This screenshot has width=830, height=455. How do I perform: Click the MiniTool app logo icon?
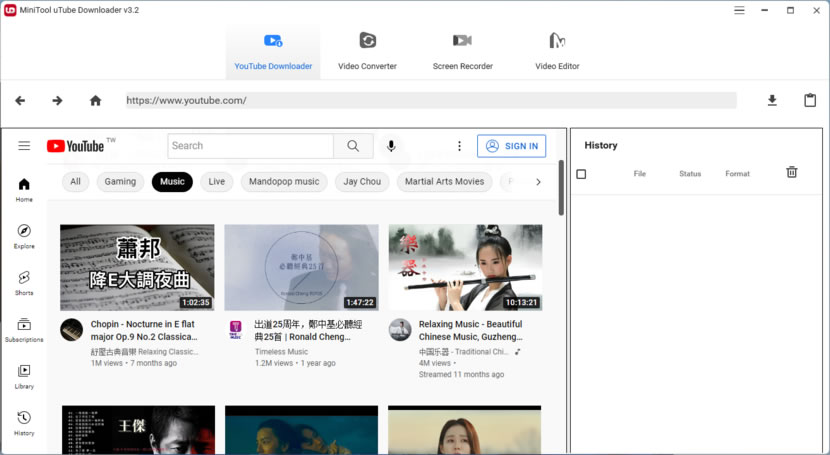[x=10, y=10]
